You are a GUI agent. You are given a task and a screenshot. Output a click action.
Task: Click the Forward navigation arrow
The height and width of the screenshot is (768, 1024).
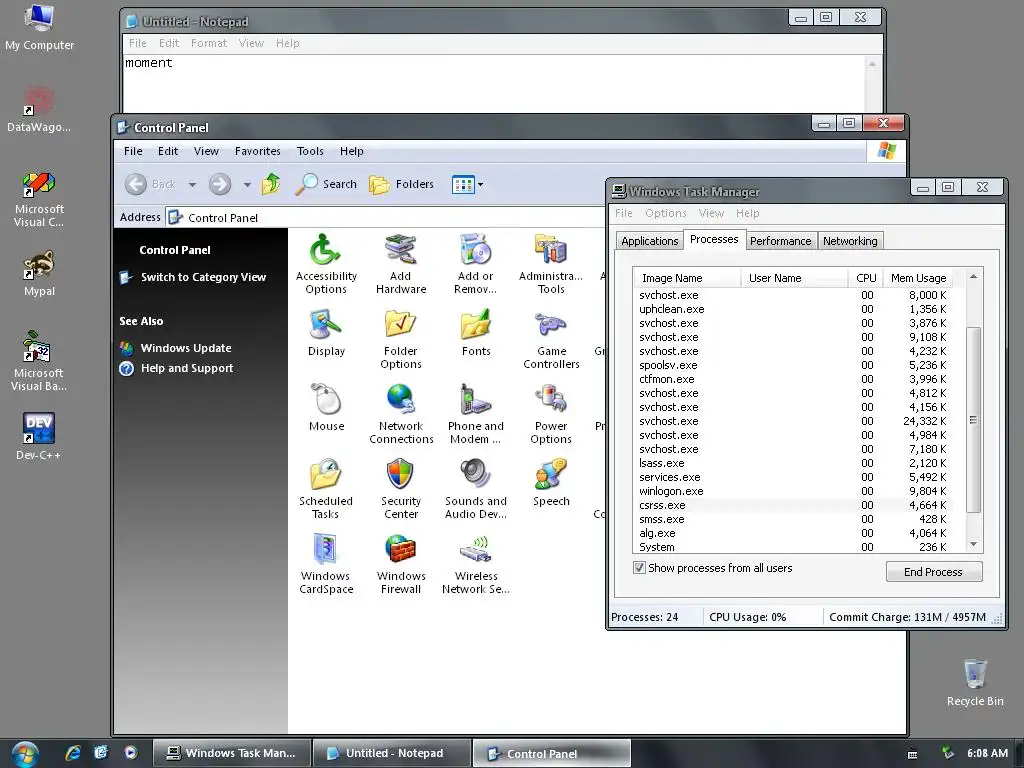pos(220,184)
